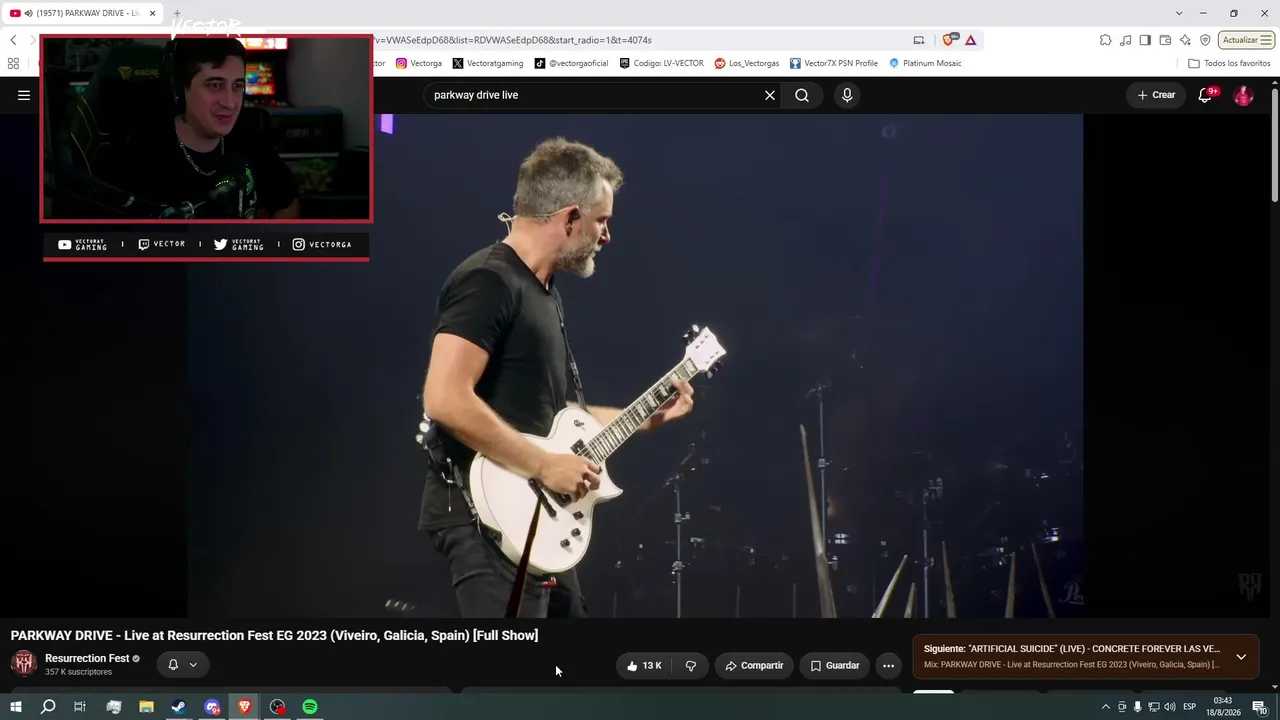Screen dimensions: 1280x720
Task: Open Spotify from the taskbar
Action: (310, 707)
